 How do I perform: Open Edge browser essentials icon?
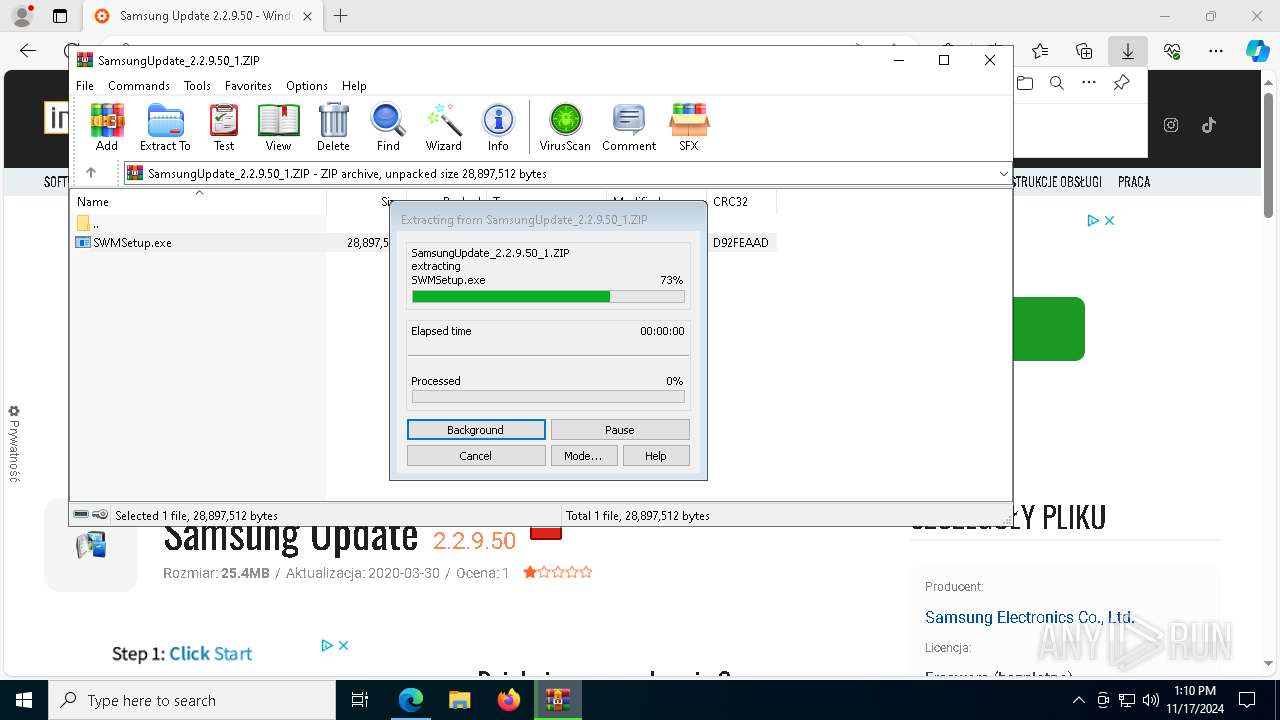tap(1172, 51)
